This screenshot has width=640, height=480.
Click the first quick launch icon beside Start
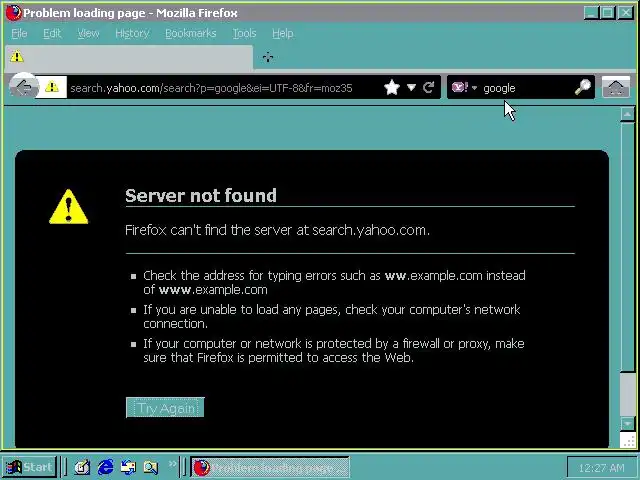point(82,467)
